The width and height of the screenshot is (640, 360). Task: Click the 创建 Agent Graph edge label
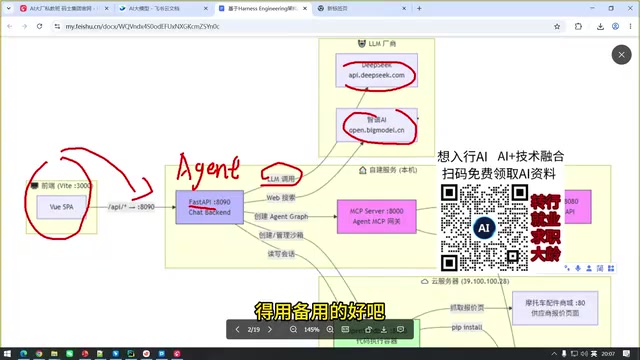281,216
